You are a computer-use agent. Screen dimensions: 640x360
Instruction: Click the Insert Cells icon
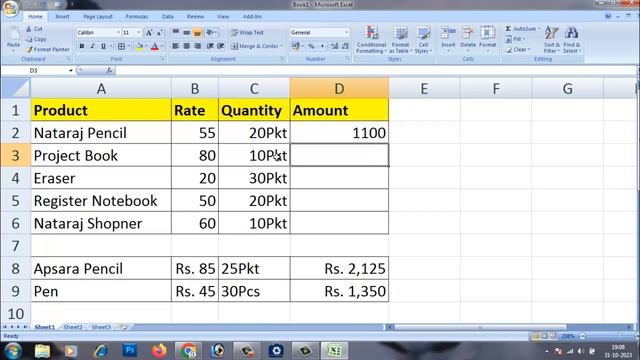448,33
